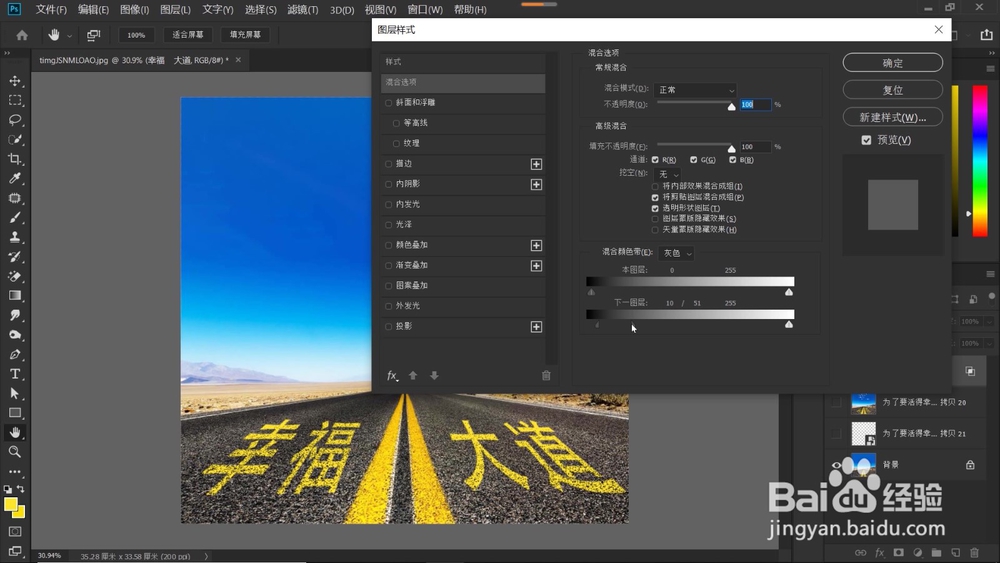Click the opacity slider handle
The image size is (1000, 563).
732,106
